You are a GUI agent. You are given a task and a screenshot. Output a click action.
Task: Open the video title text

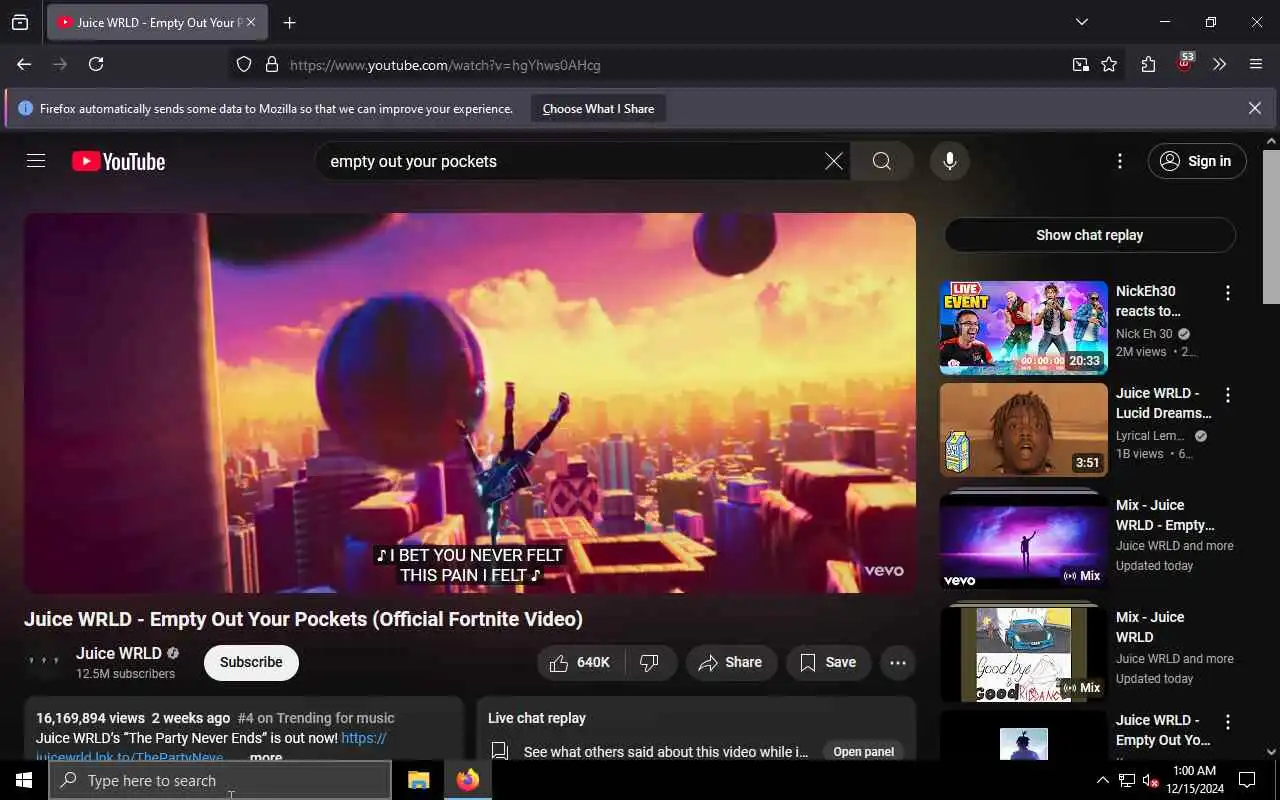coord(304,619)
